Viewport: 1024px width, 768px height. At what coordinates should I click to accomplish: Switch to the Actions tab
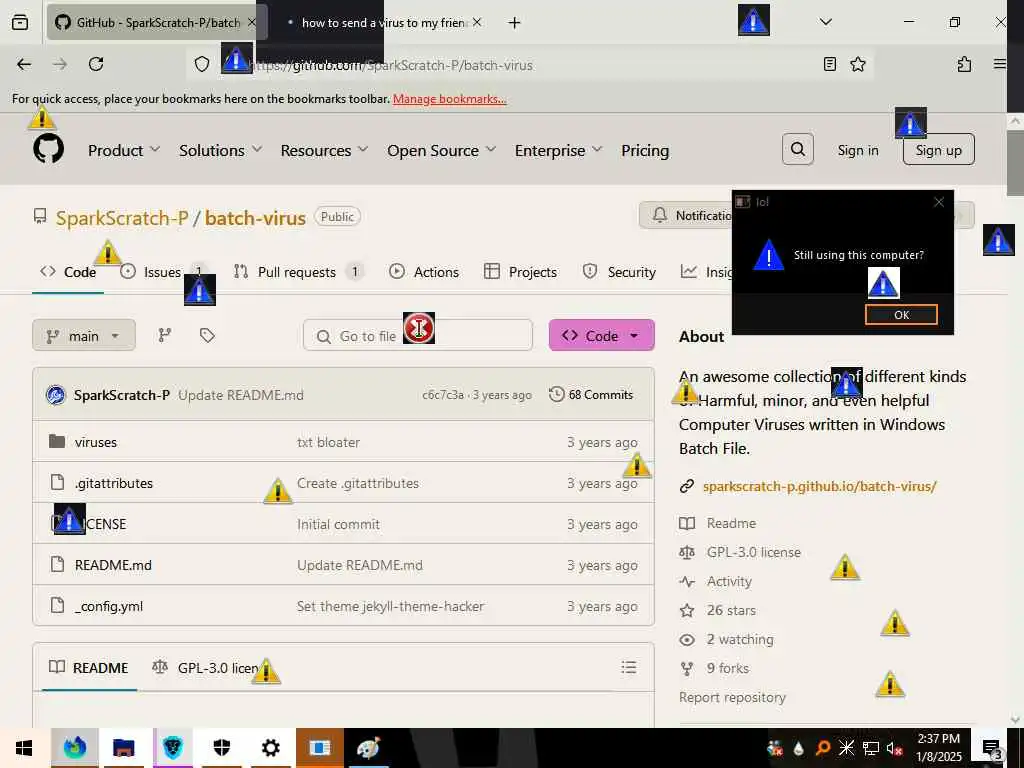[x=424, y=272]
